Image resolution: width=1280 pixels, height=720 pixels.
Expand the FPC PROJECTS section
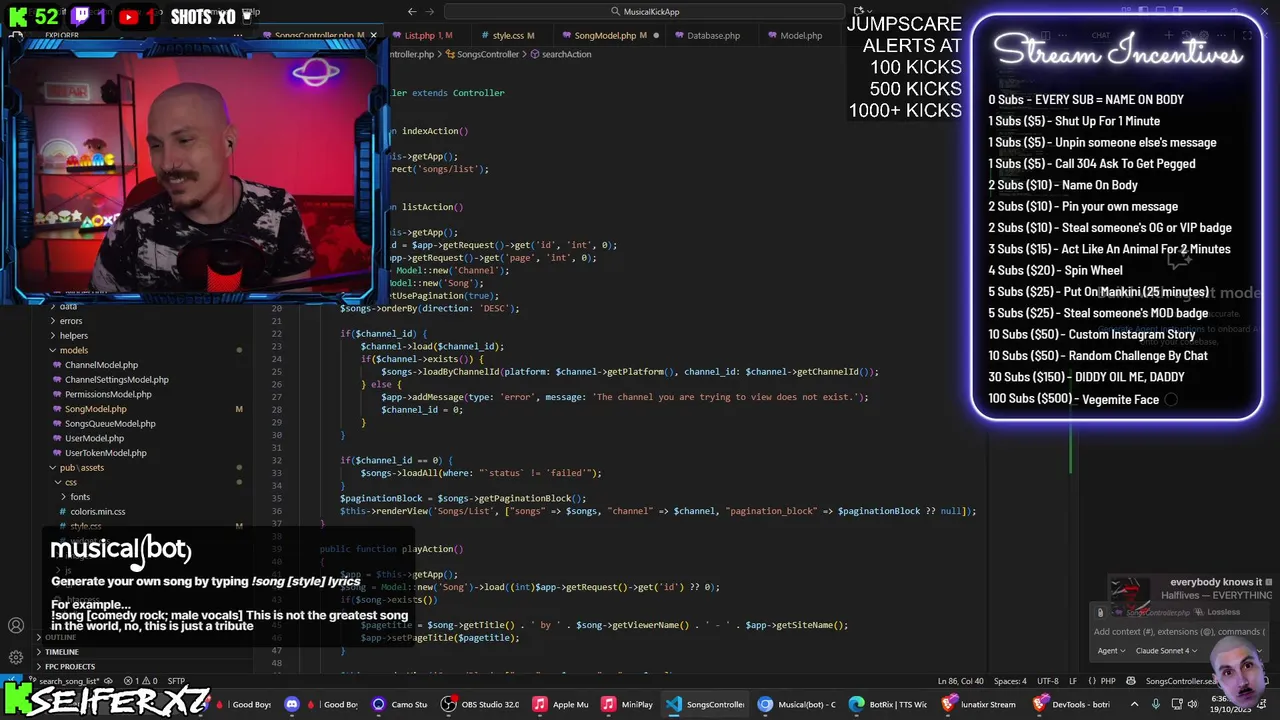click(x=70, y=667)
